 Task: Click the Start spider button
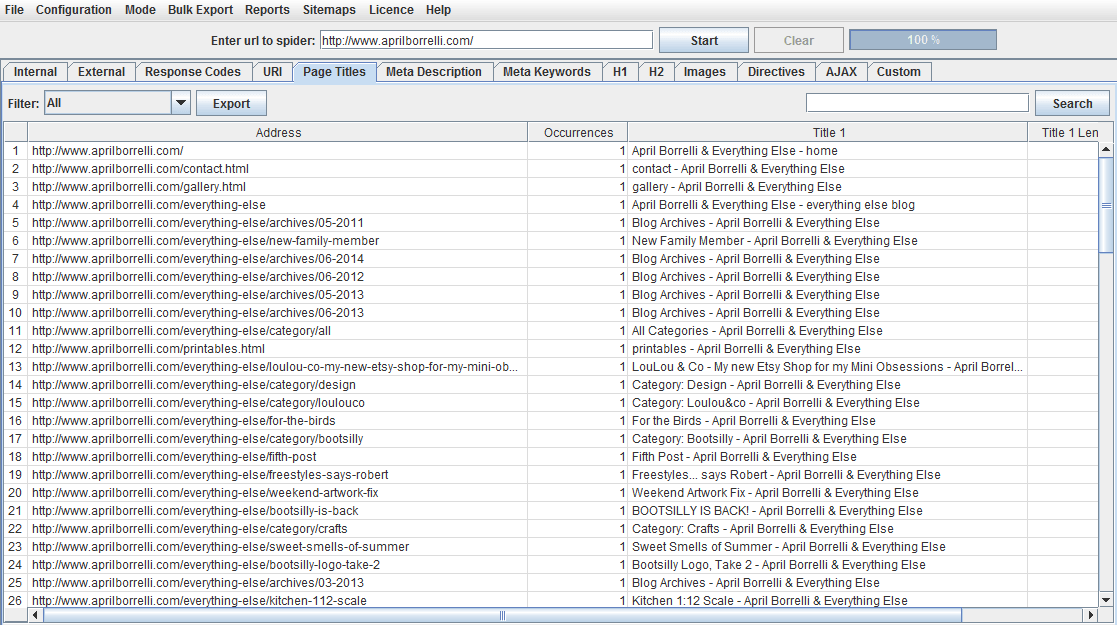[x=704, y=41]
